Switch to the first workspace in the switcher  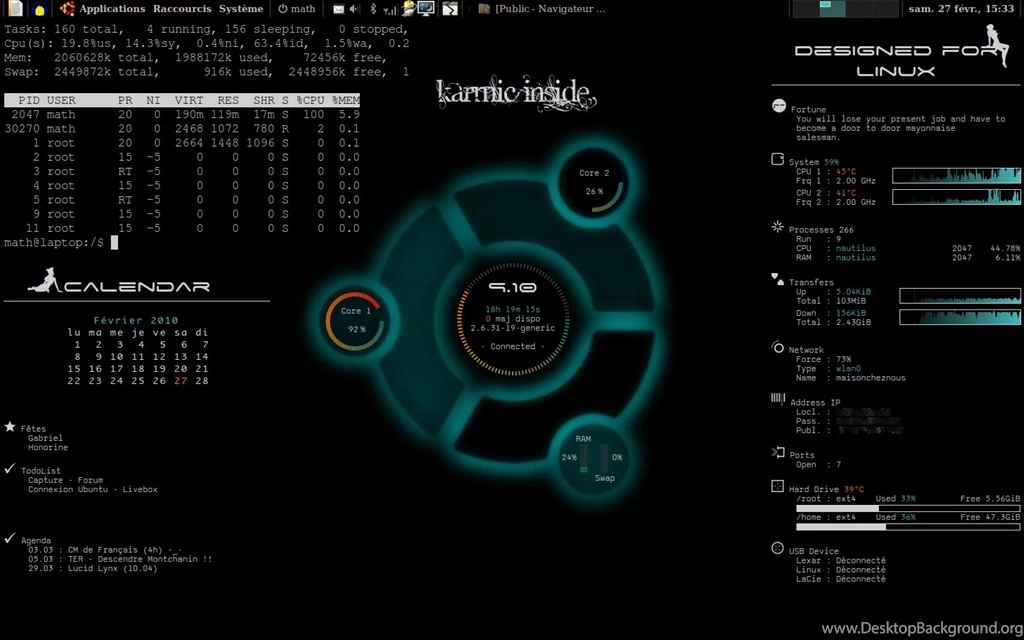coord(805,8)
